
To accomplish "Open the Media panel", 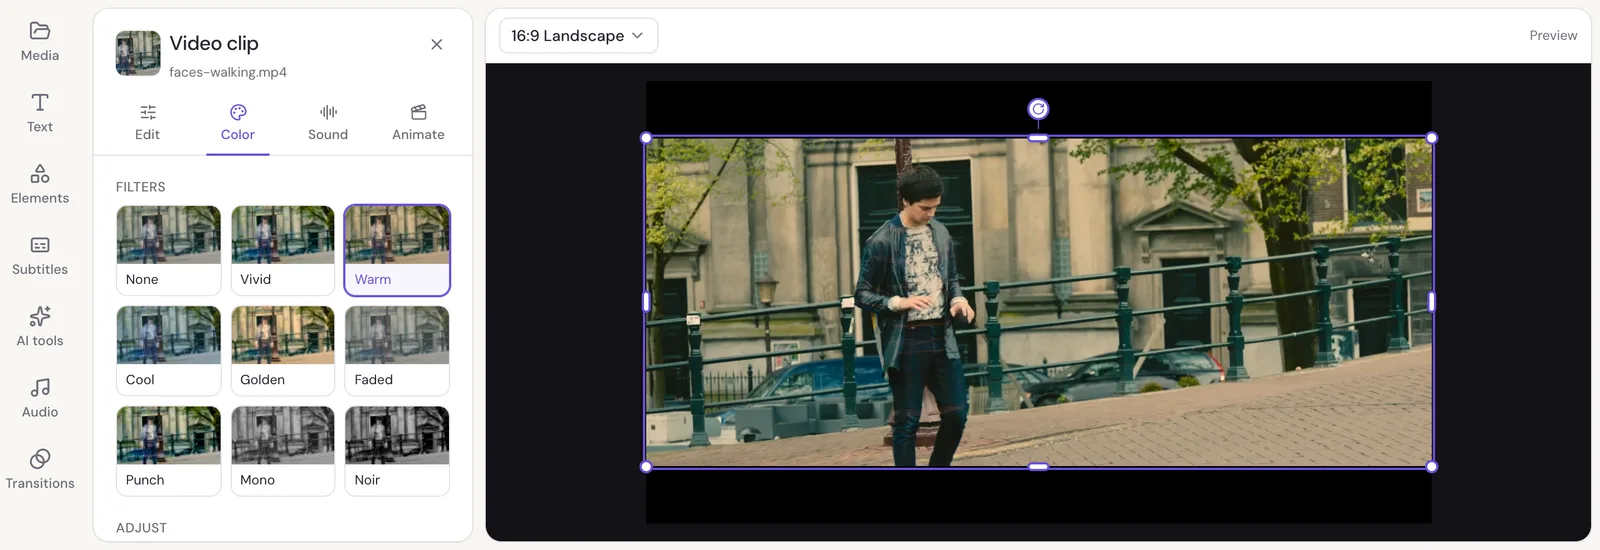I will click(40, 42).
